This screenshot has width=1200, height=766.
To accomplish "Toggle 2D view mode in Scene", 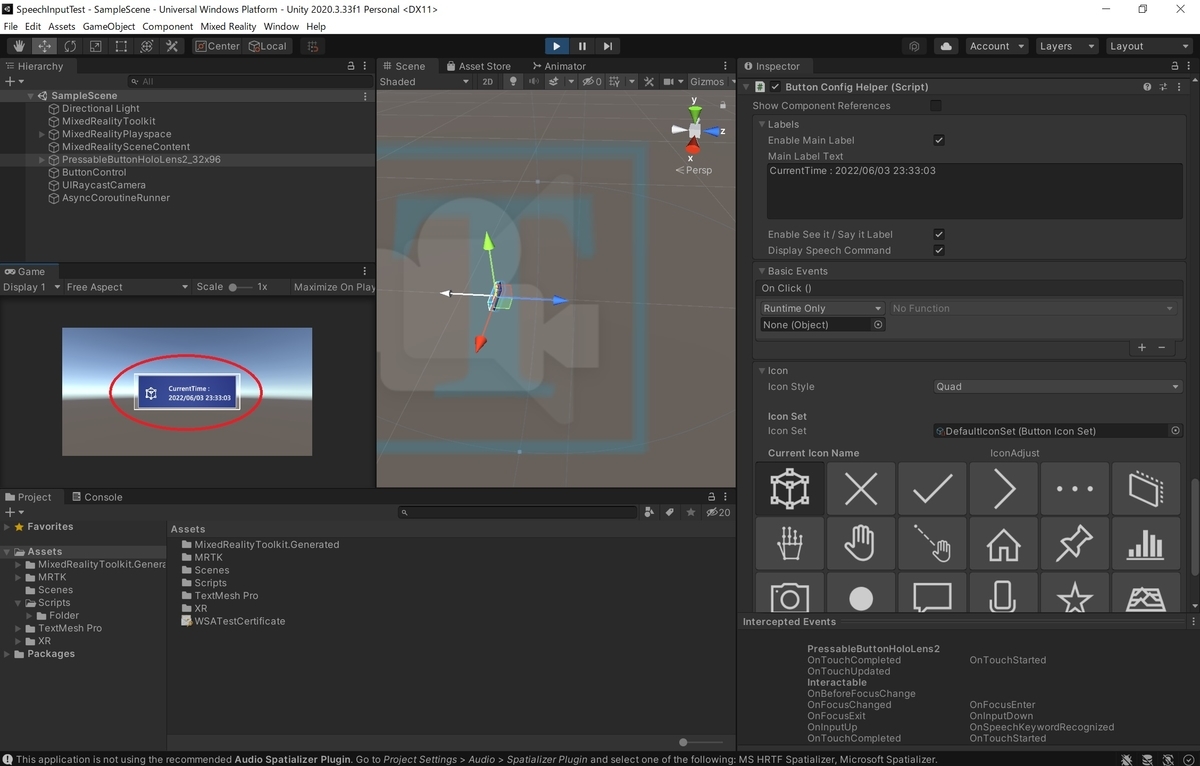I will (x=488, y=82).
